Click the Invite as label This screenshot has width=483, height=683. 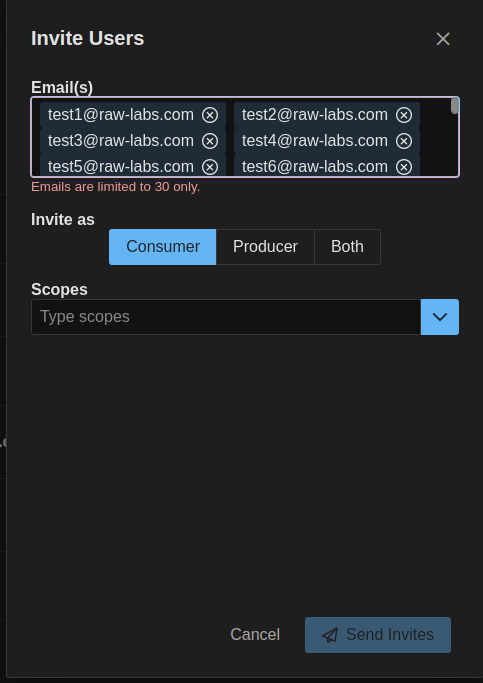63,220
